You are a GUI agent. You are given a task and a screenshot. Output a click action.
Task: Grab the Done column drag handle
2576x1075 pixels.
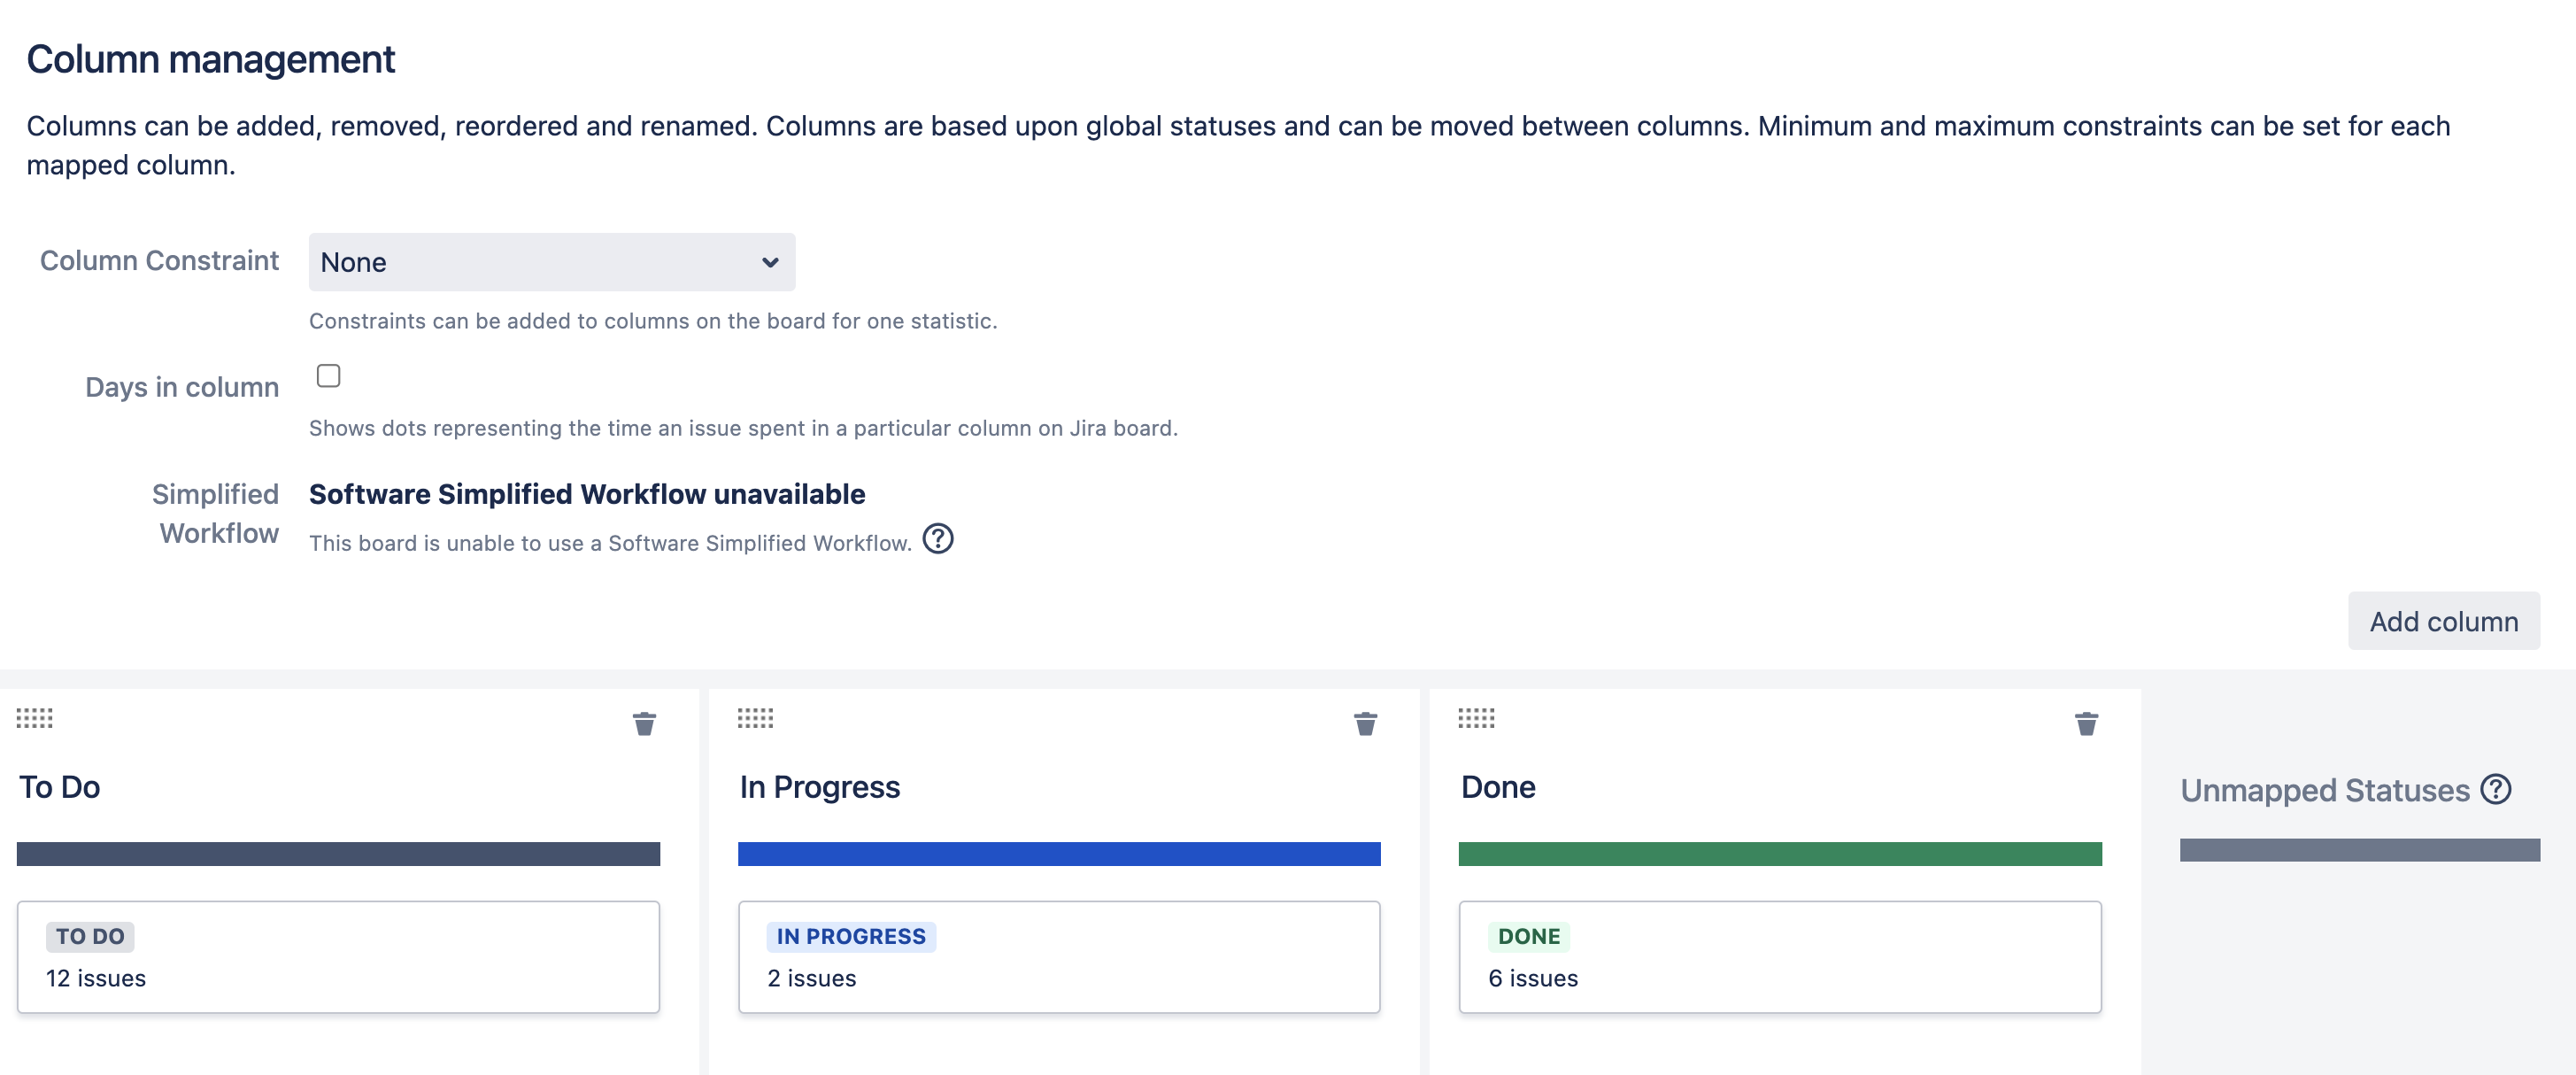1476,718
